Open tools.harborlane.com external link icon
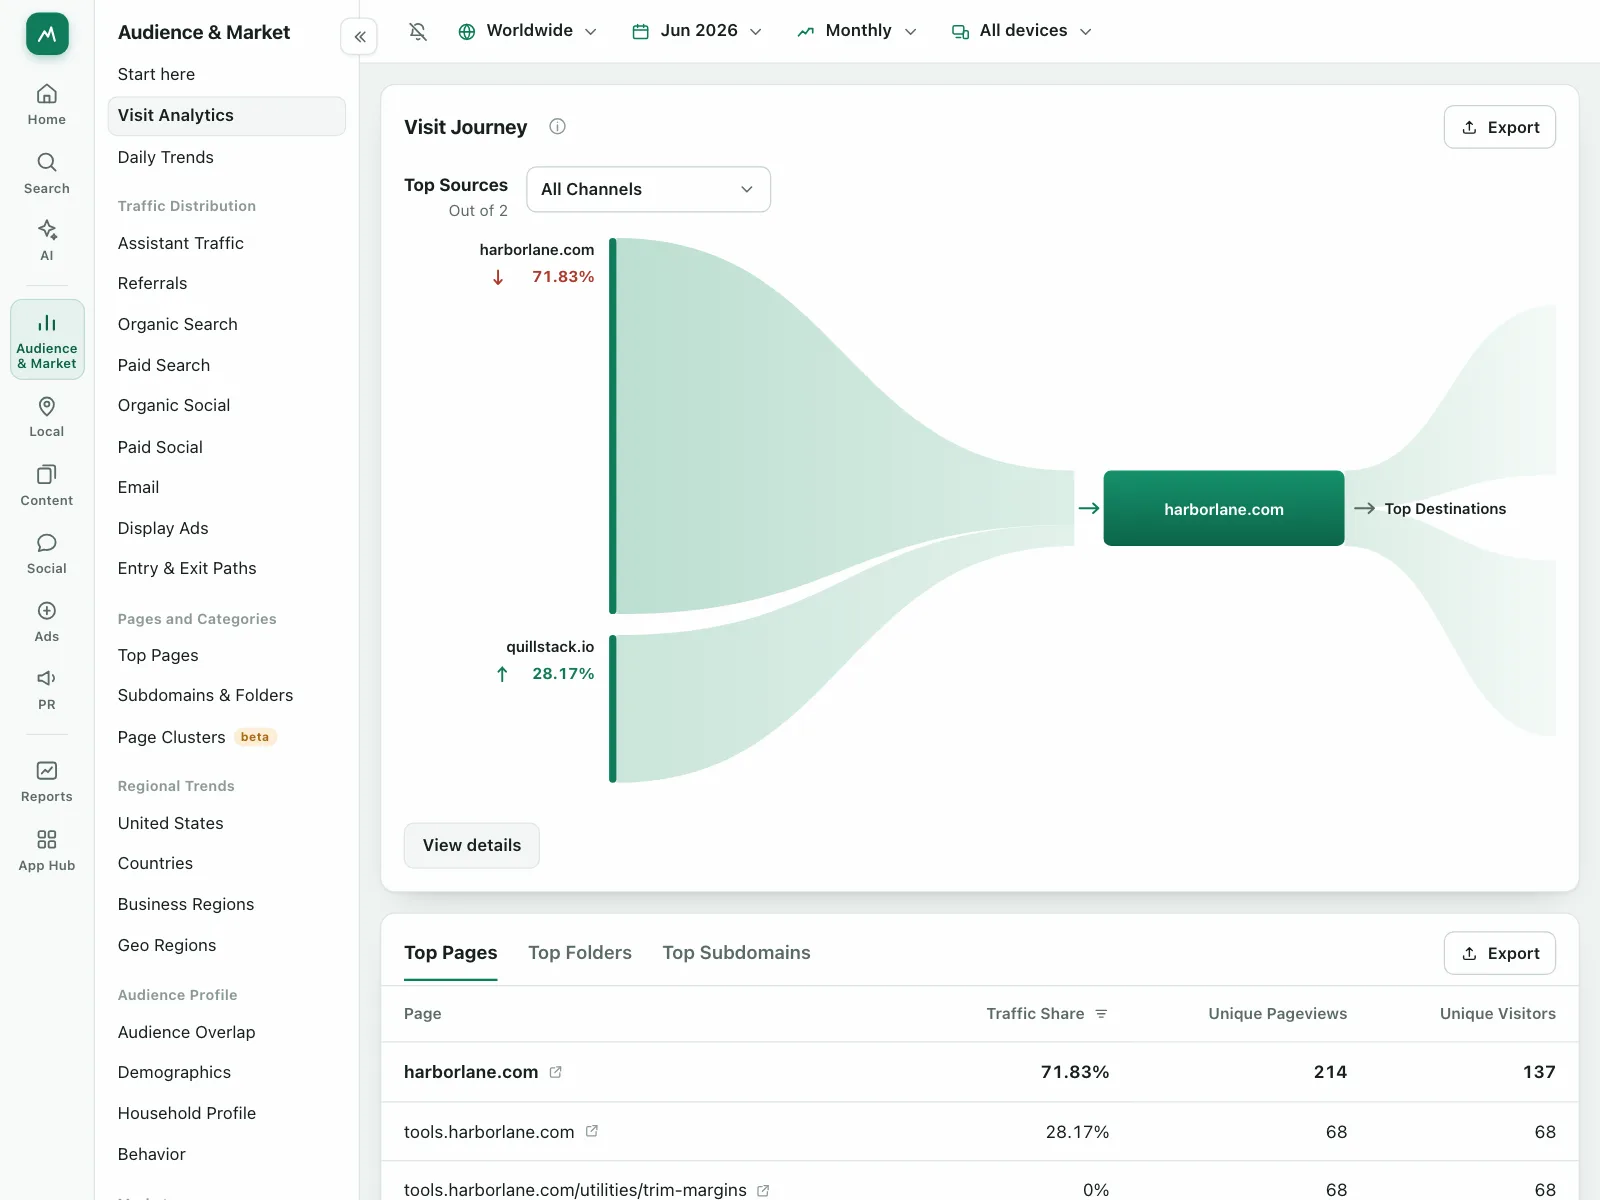This screenshot has width=1600, height=1200. (592, 1131)
